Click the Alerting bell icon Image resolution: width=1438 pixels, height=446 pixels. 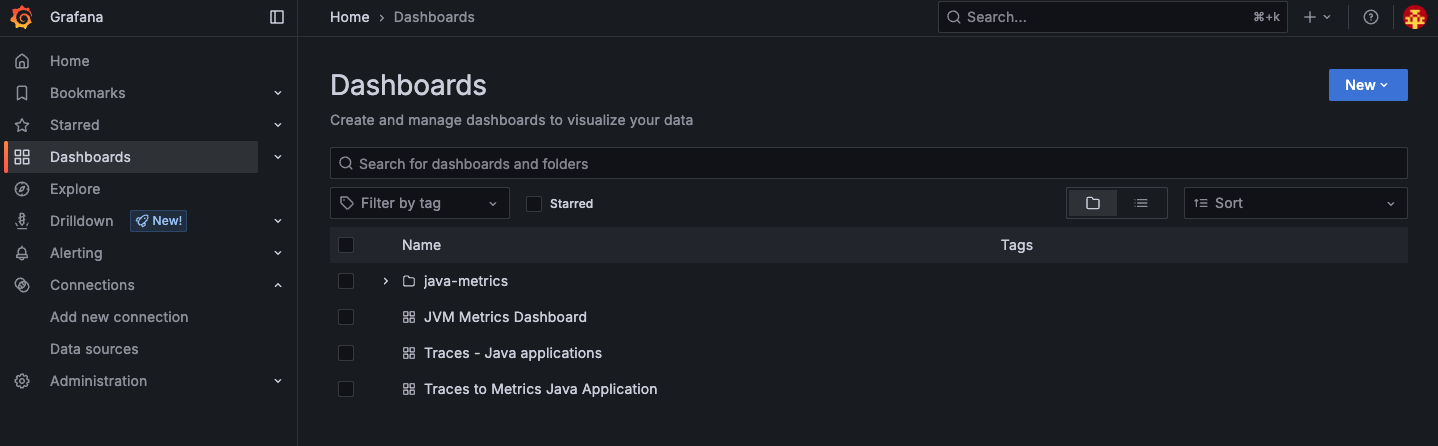pos(22,253)
